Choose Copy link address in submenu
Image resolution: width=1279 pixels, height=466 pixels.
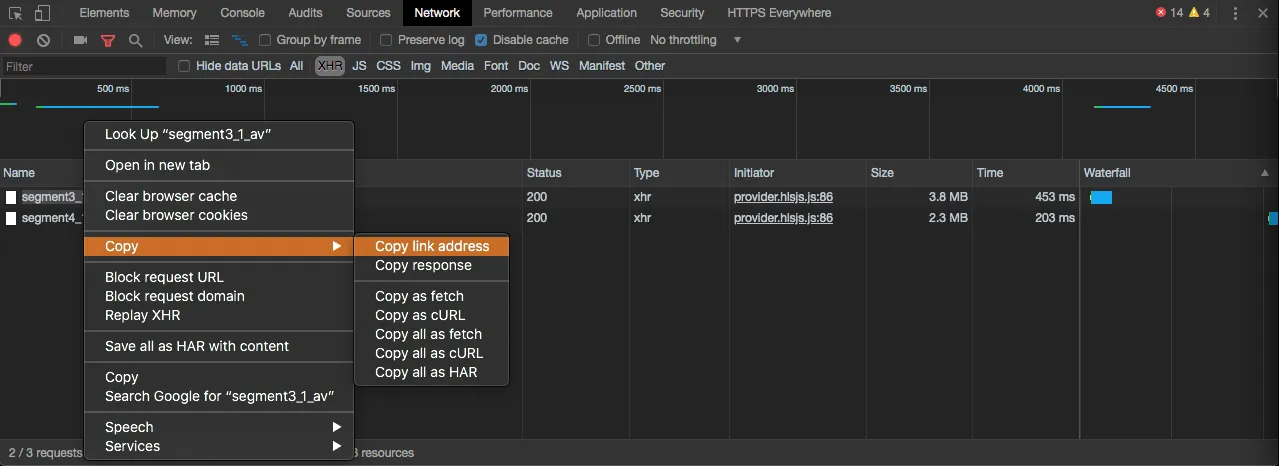pyautogui.click(x=432, y=246)
